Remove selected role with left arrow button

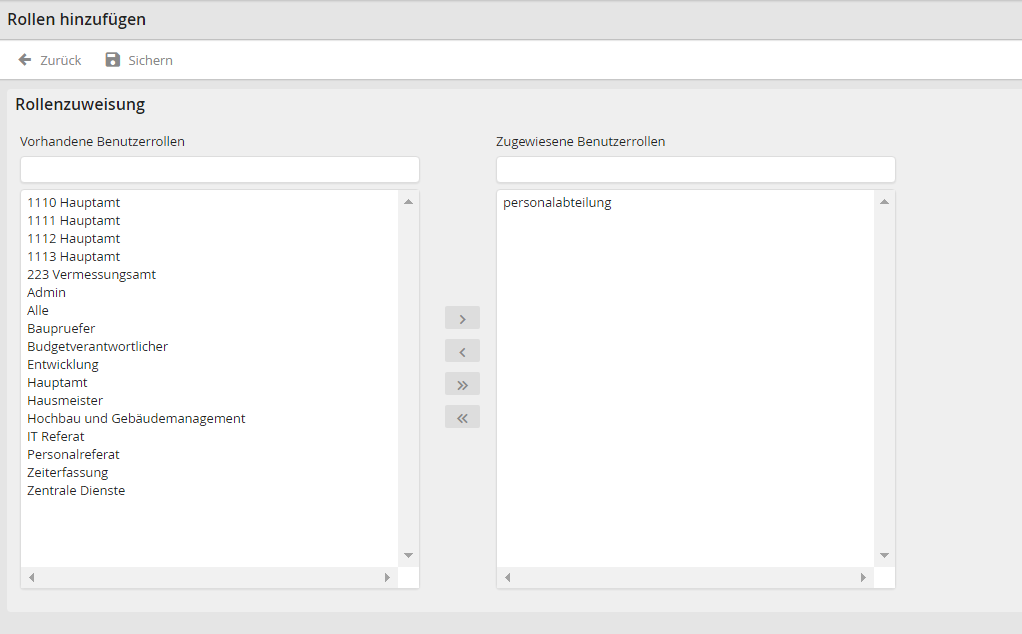462,351
